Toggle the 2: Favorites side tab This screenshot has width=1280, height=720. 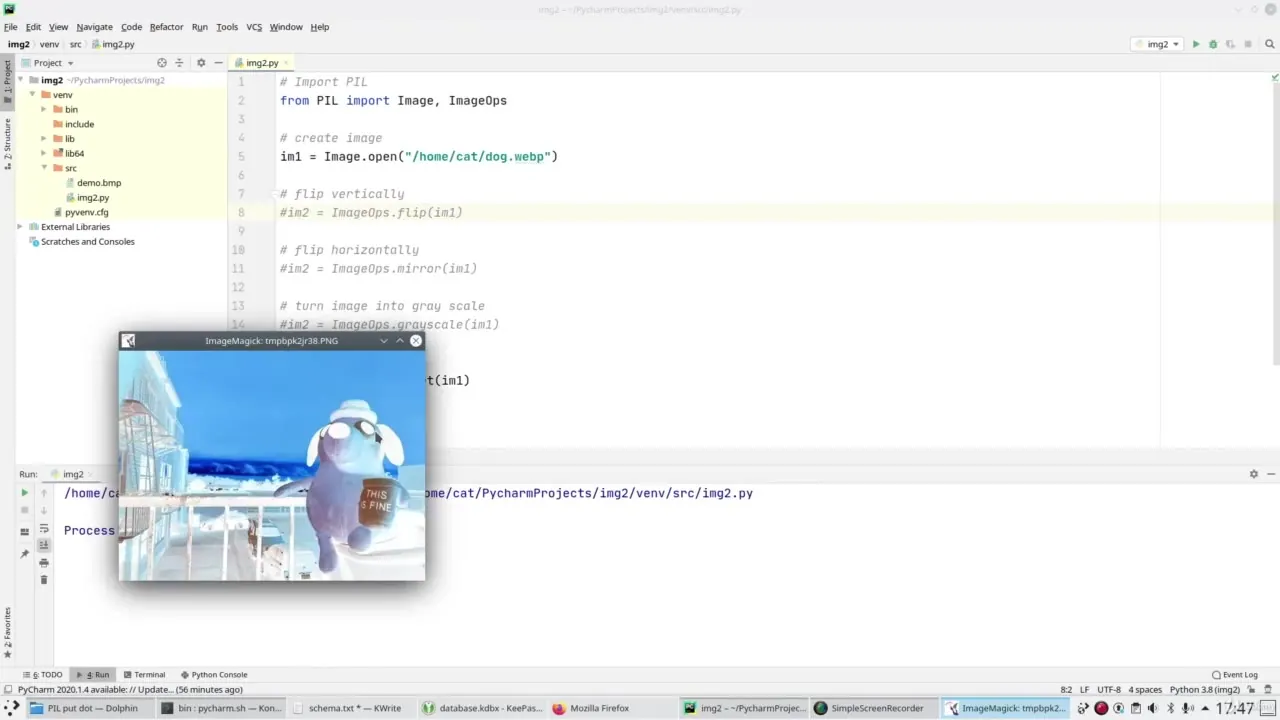(7, 632)
